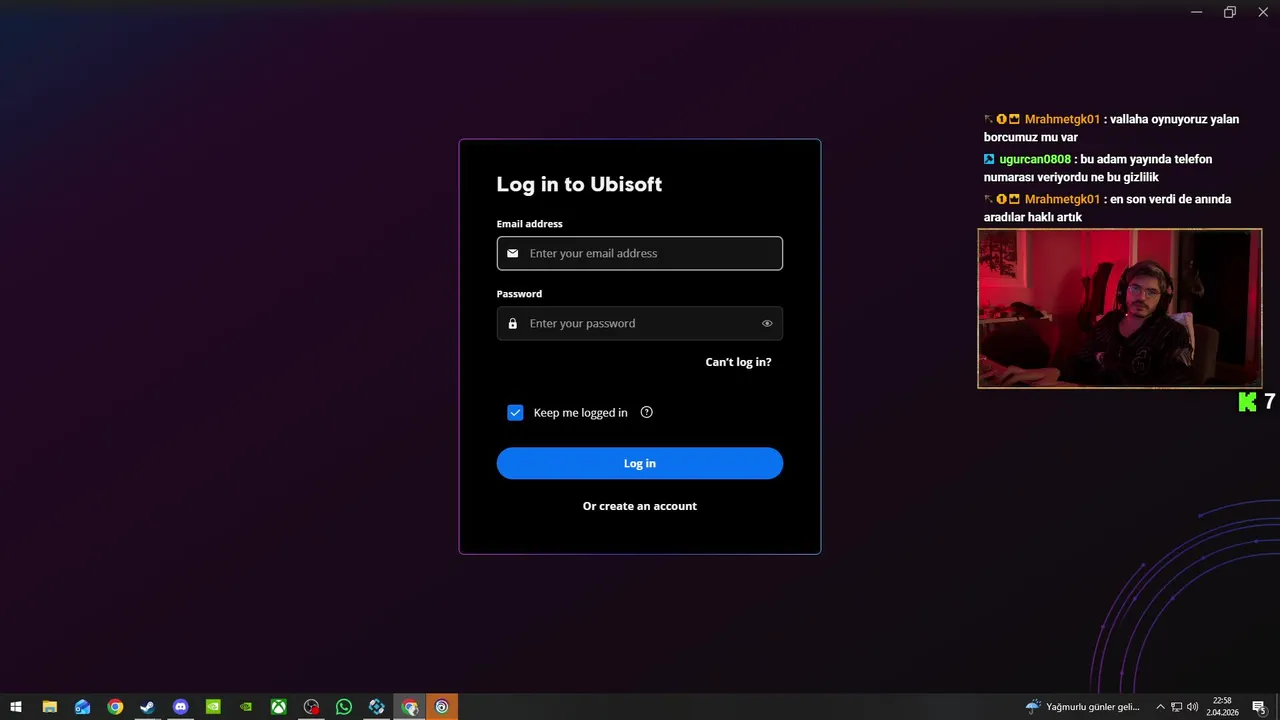Viewport: 1280px width, 720px height.
Task: Click the Ubisoft Connect taskbar icon
Action: pos(442,707)
